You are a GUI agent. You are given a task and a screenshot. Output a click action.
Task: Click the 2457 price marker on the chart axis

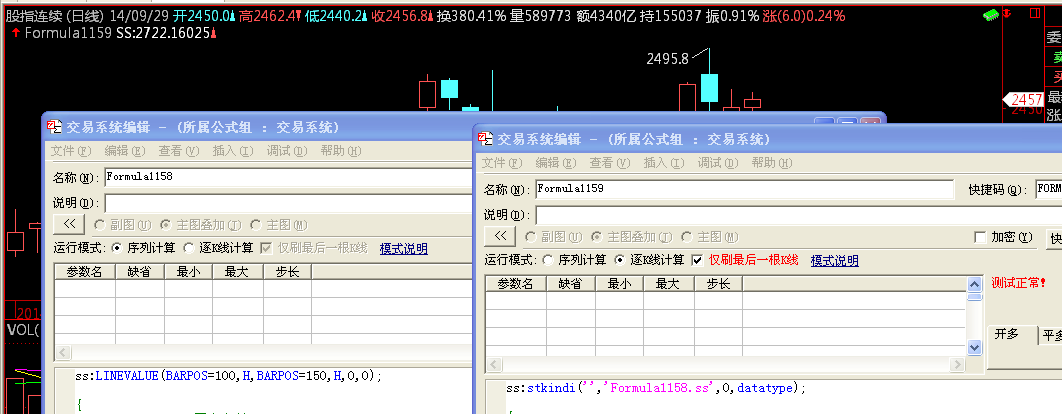click(1025, 100)
